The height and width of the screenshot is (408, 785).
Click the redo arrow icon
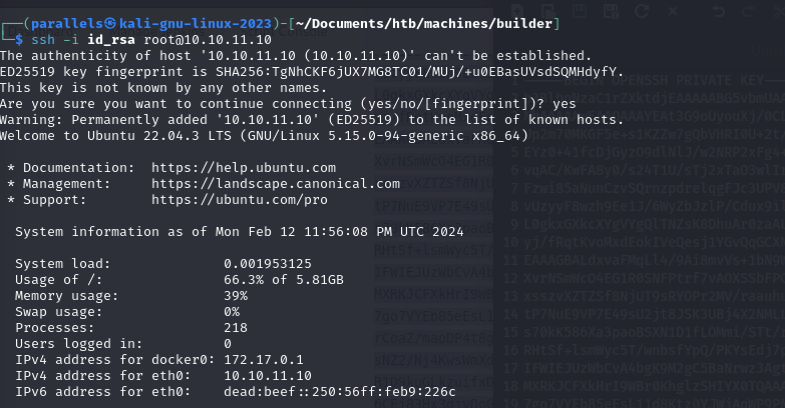[748, 11]
